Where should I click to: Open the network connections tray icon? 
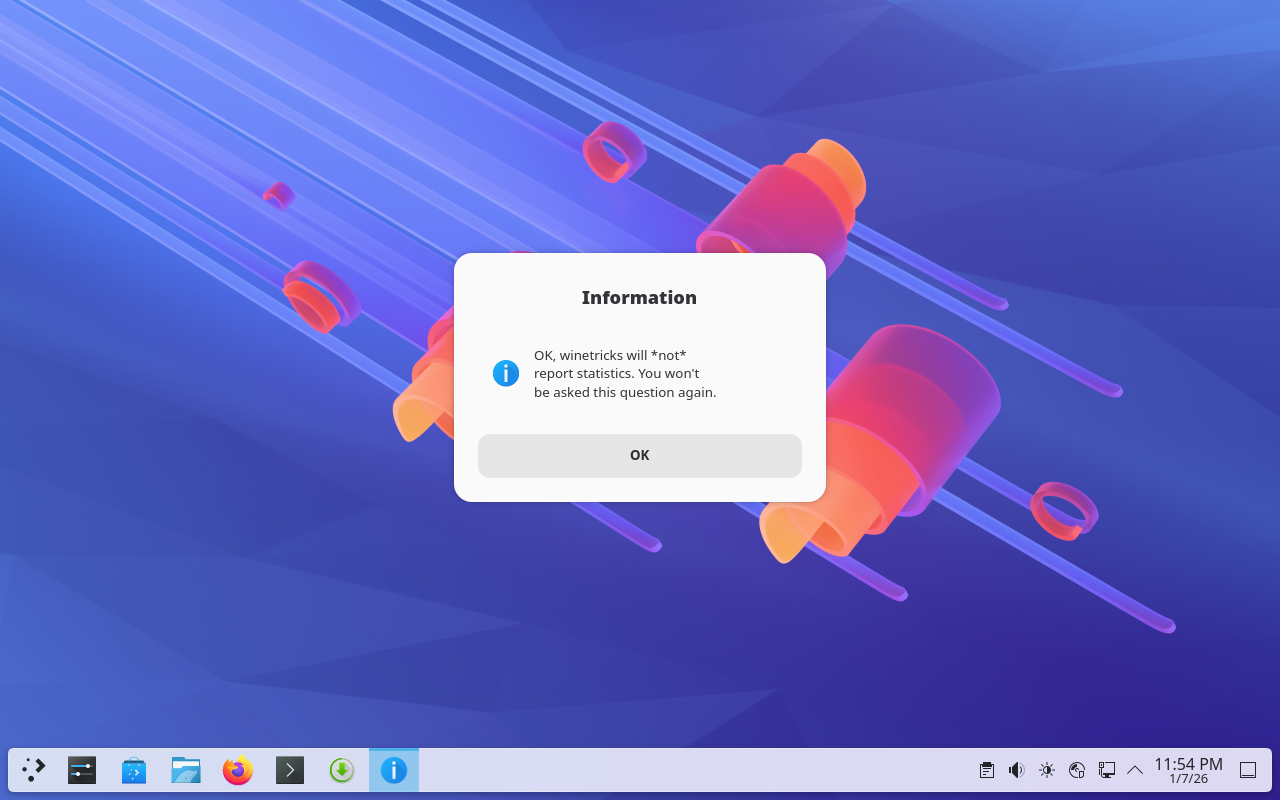click(1107, 770)
